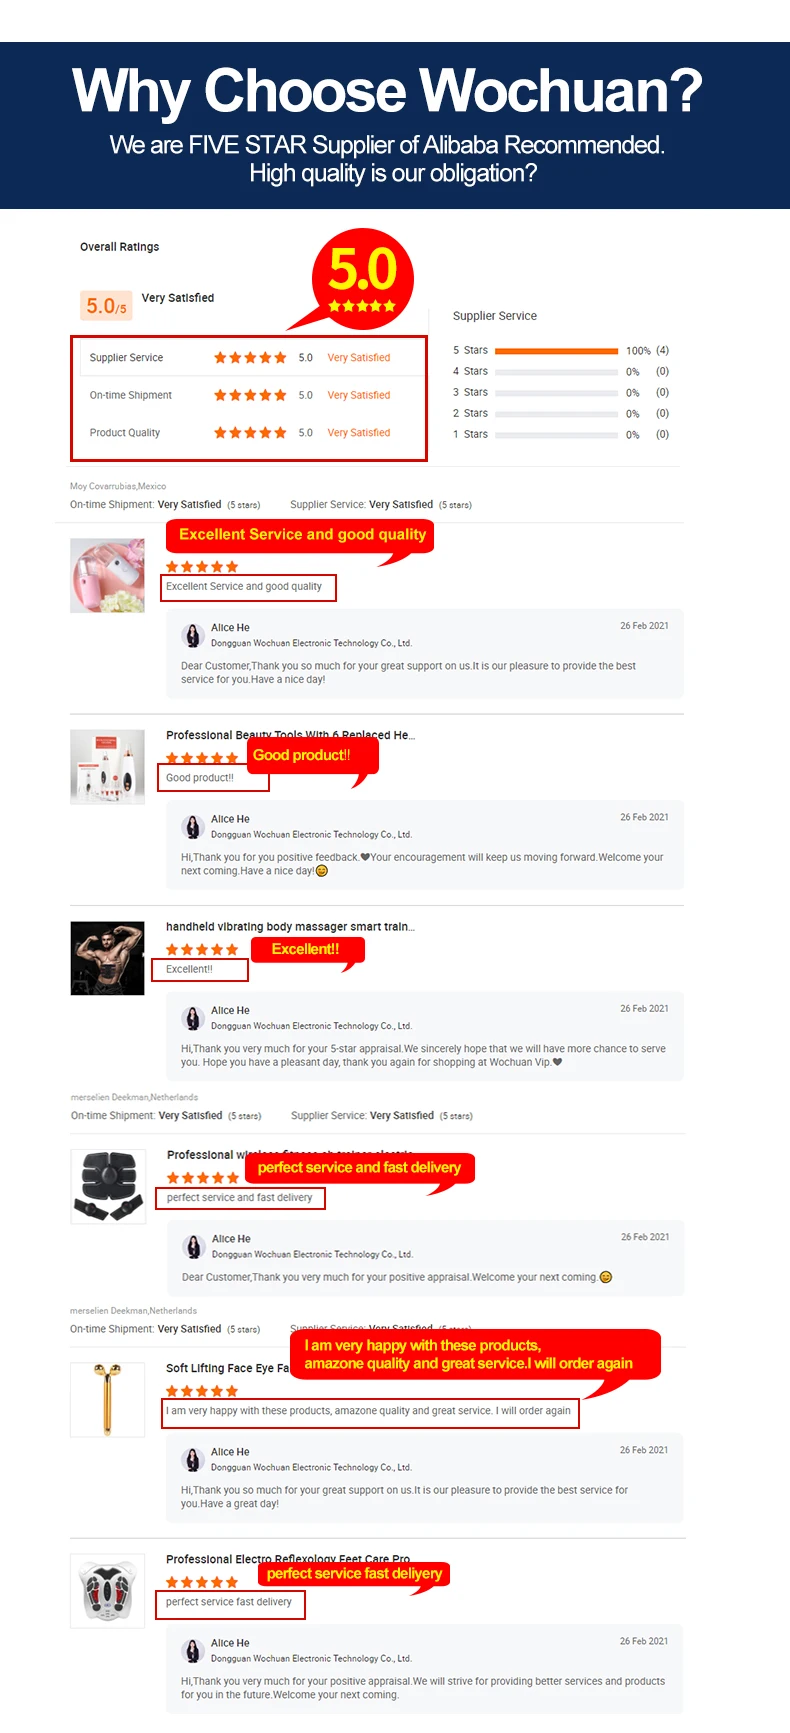Screen dimensions: 790x1733
Task: Select the muscular man body massager thumbnail
Action: point(107,958)
